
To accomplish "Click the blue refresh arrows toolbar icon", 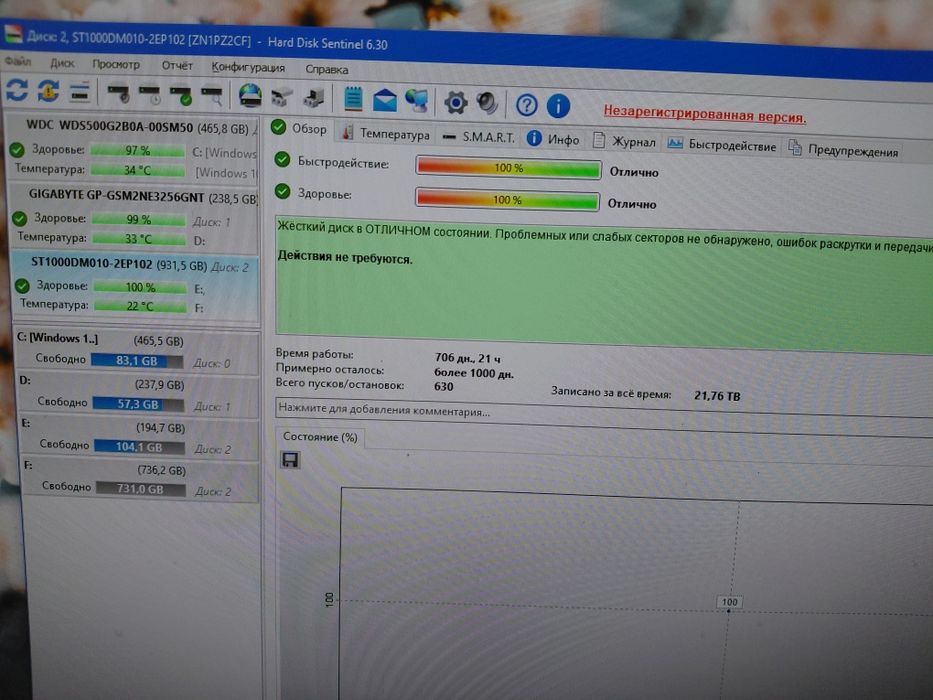I will [x=17, y=90].
